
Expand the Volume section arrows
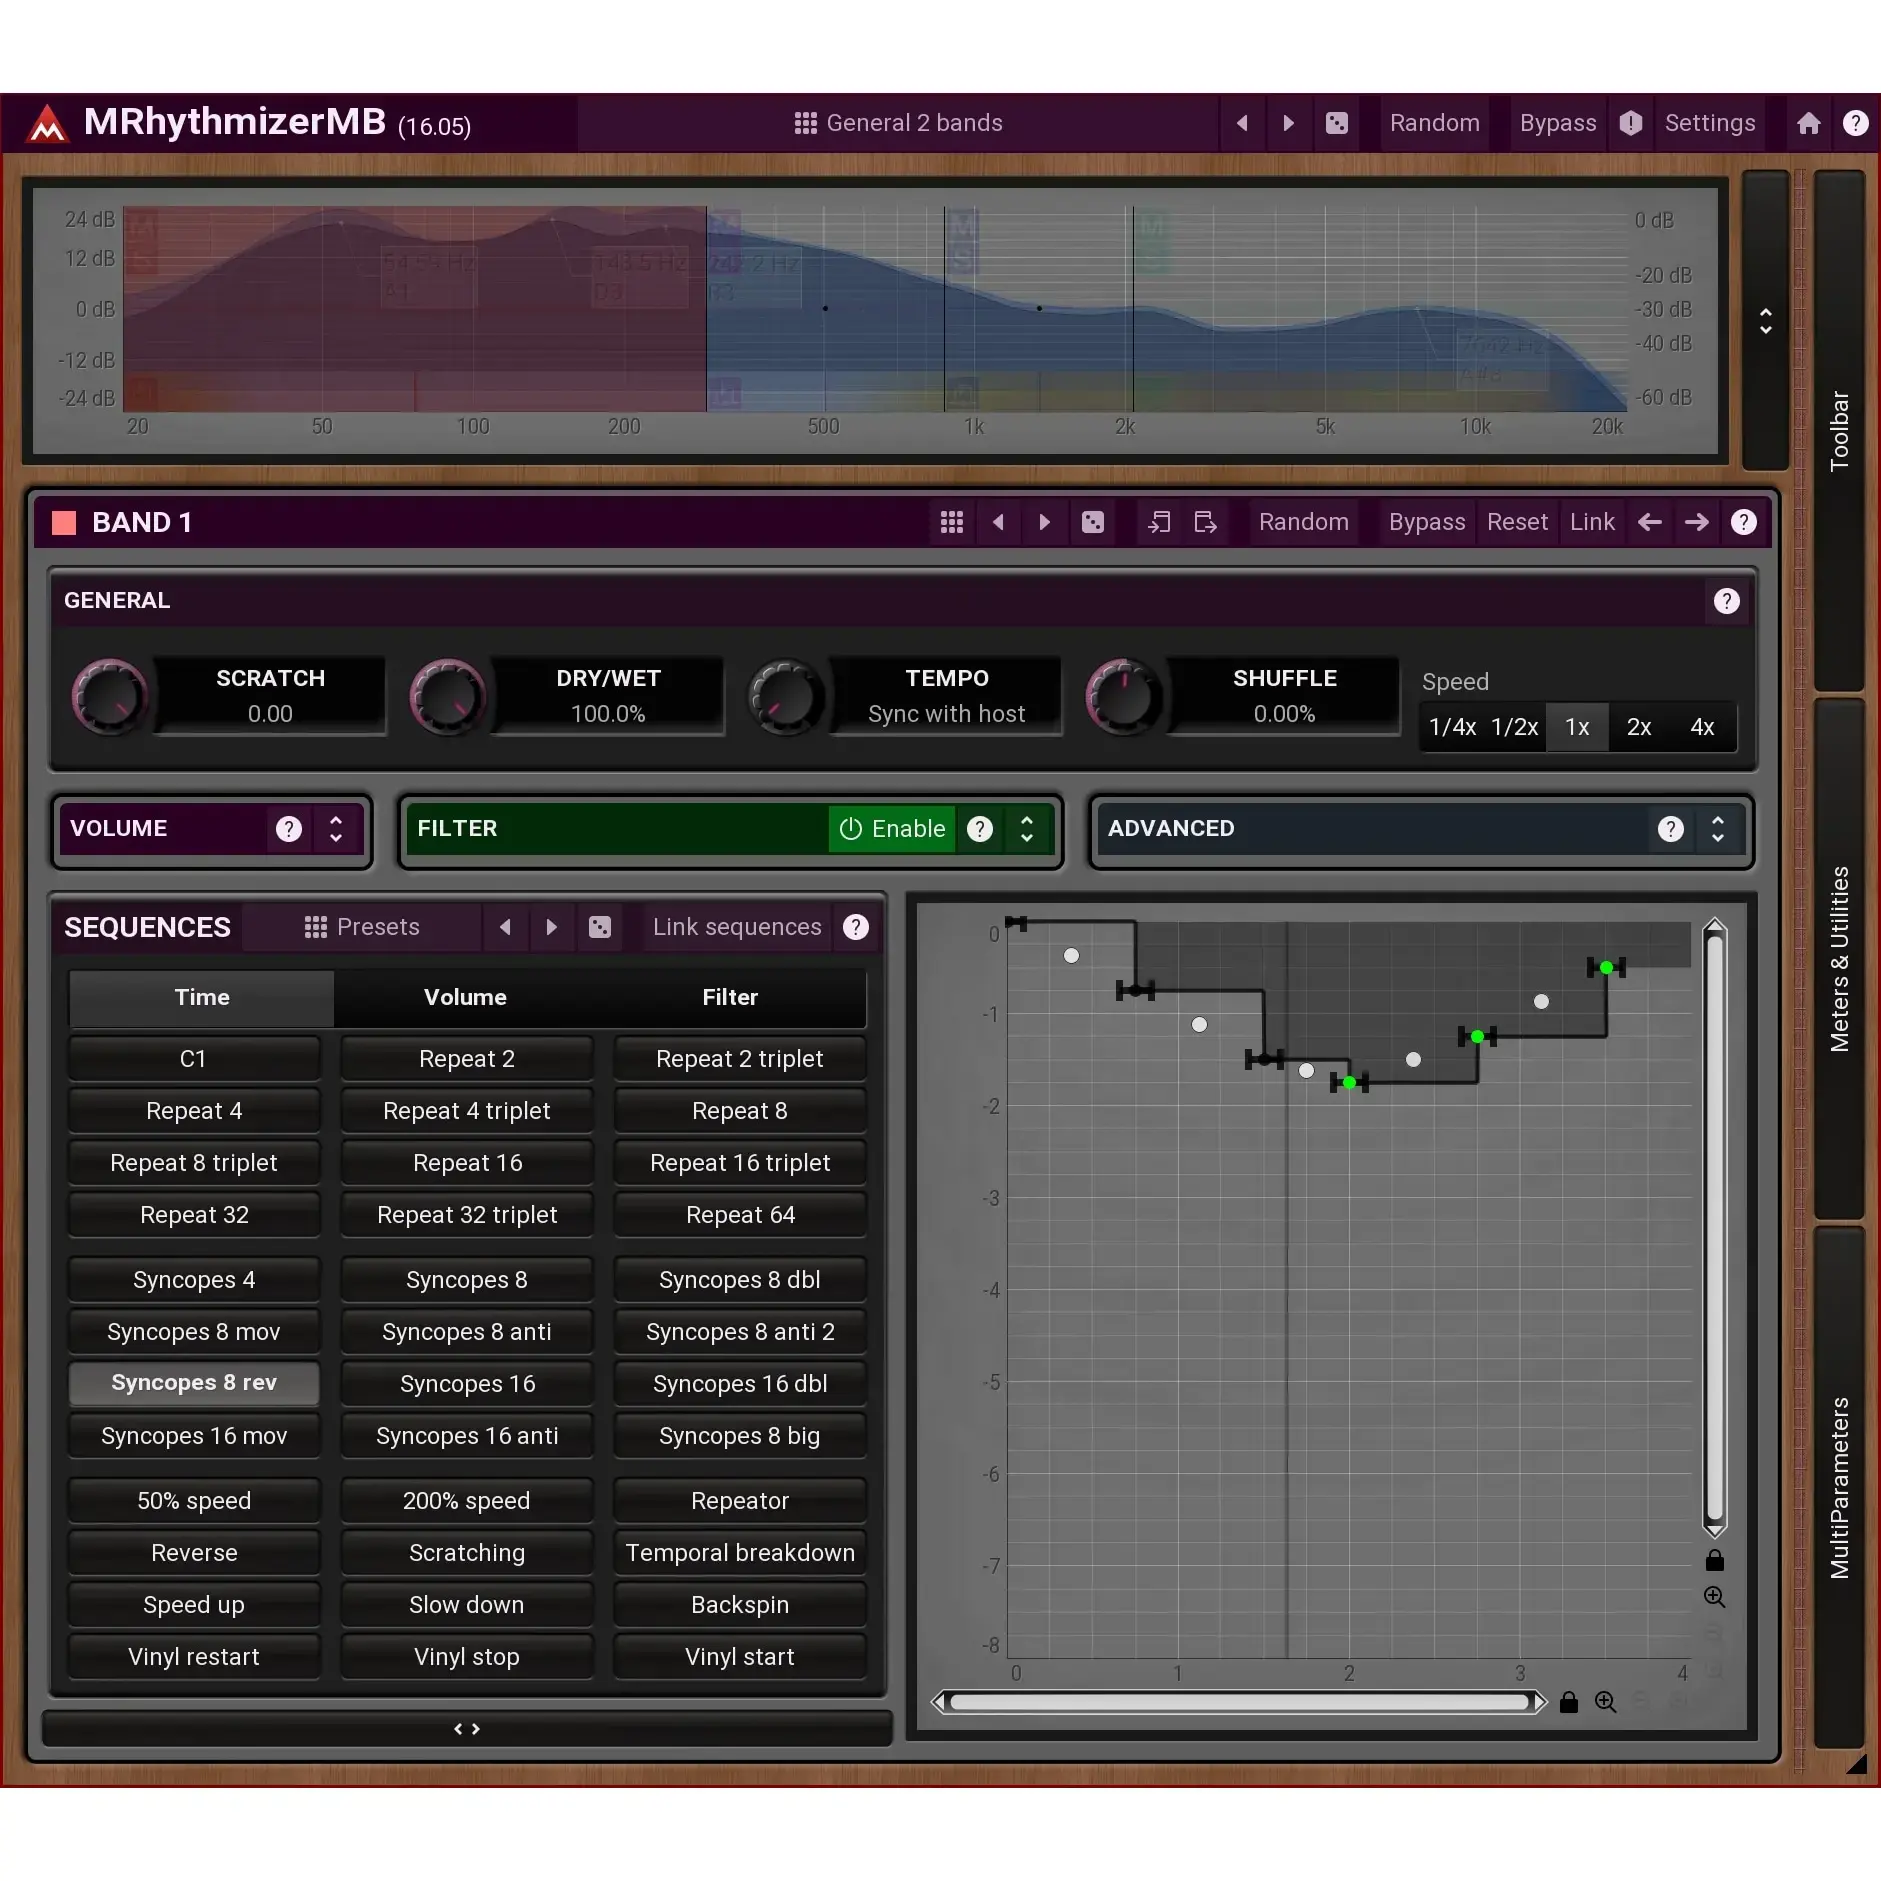336,829
